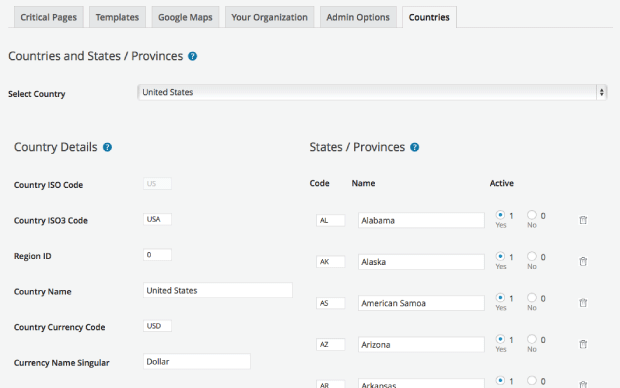This screenshot has width=620, height=388.
Task: Set American Samoa active to No
Action: [x=532, y=297]
